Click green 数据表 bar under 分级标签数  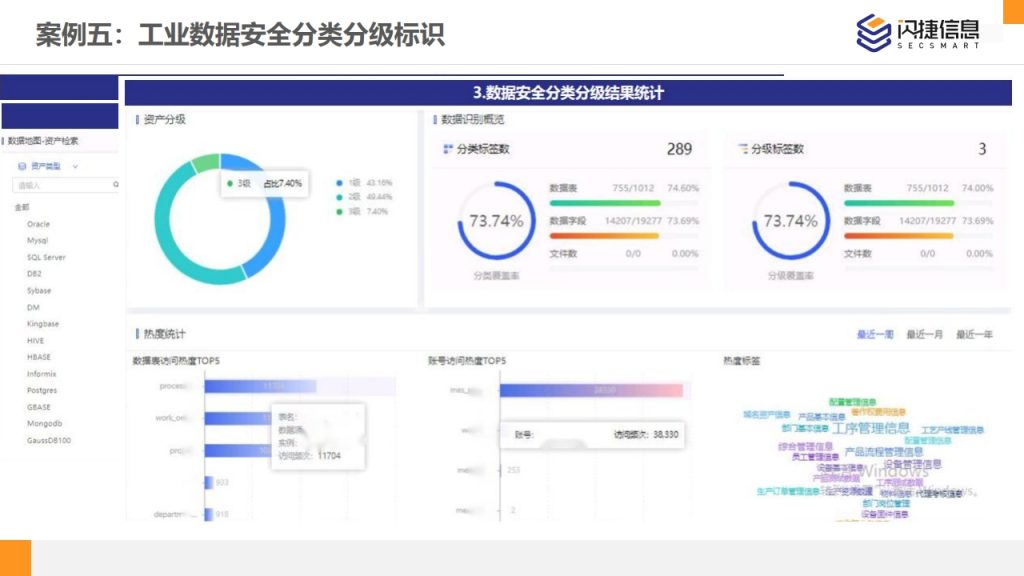tap(899, 203)
